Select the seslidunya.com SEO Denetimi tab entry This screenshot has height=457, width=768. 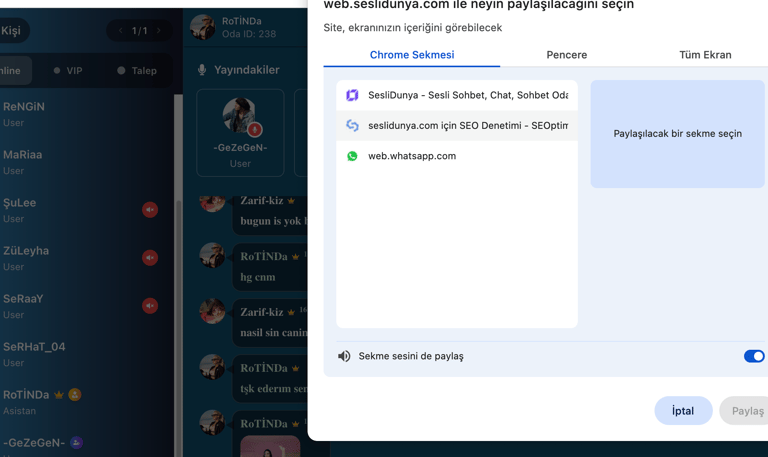[457, 125]
